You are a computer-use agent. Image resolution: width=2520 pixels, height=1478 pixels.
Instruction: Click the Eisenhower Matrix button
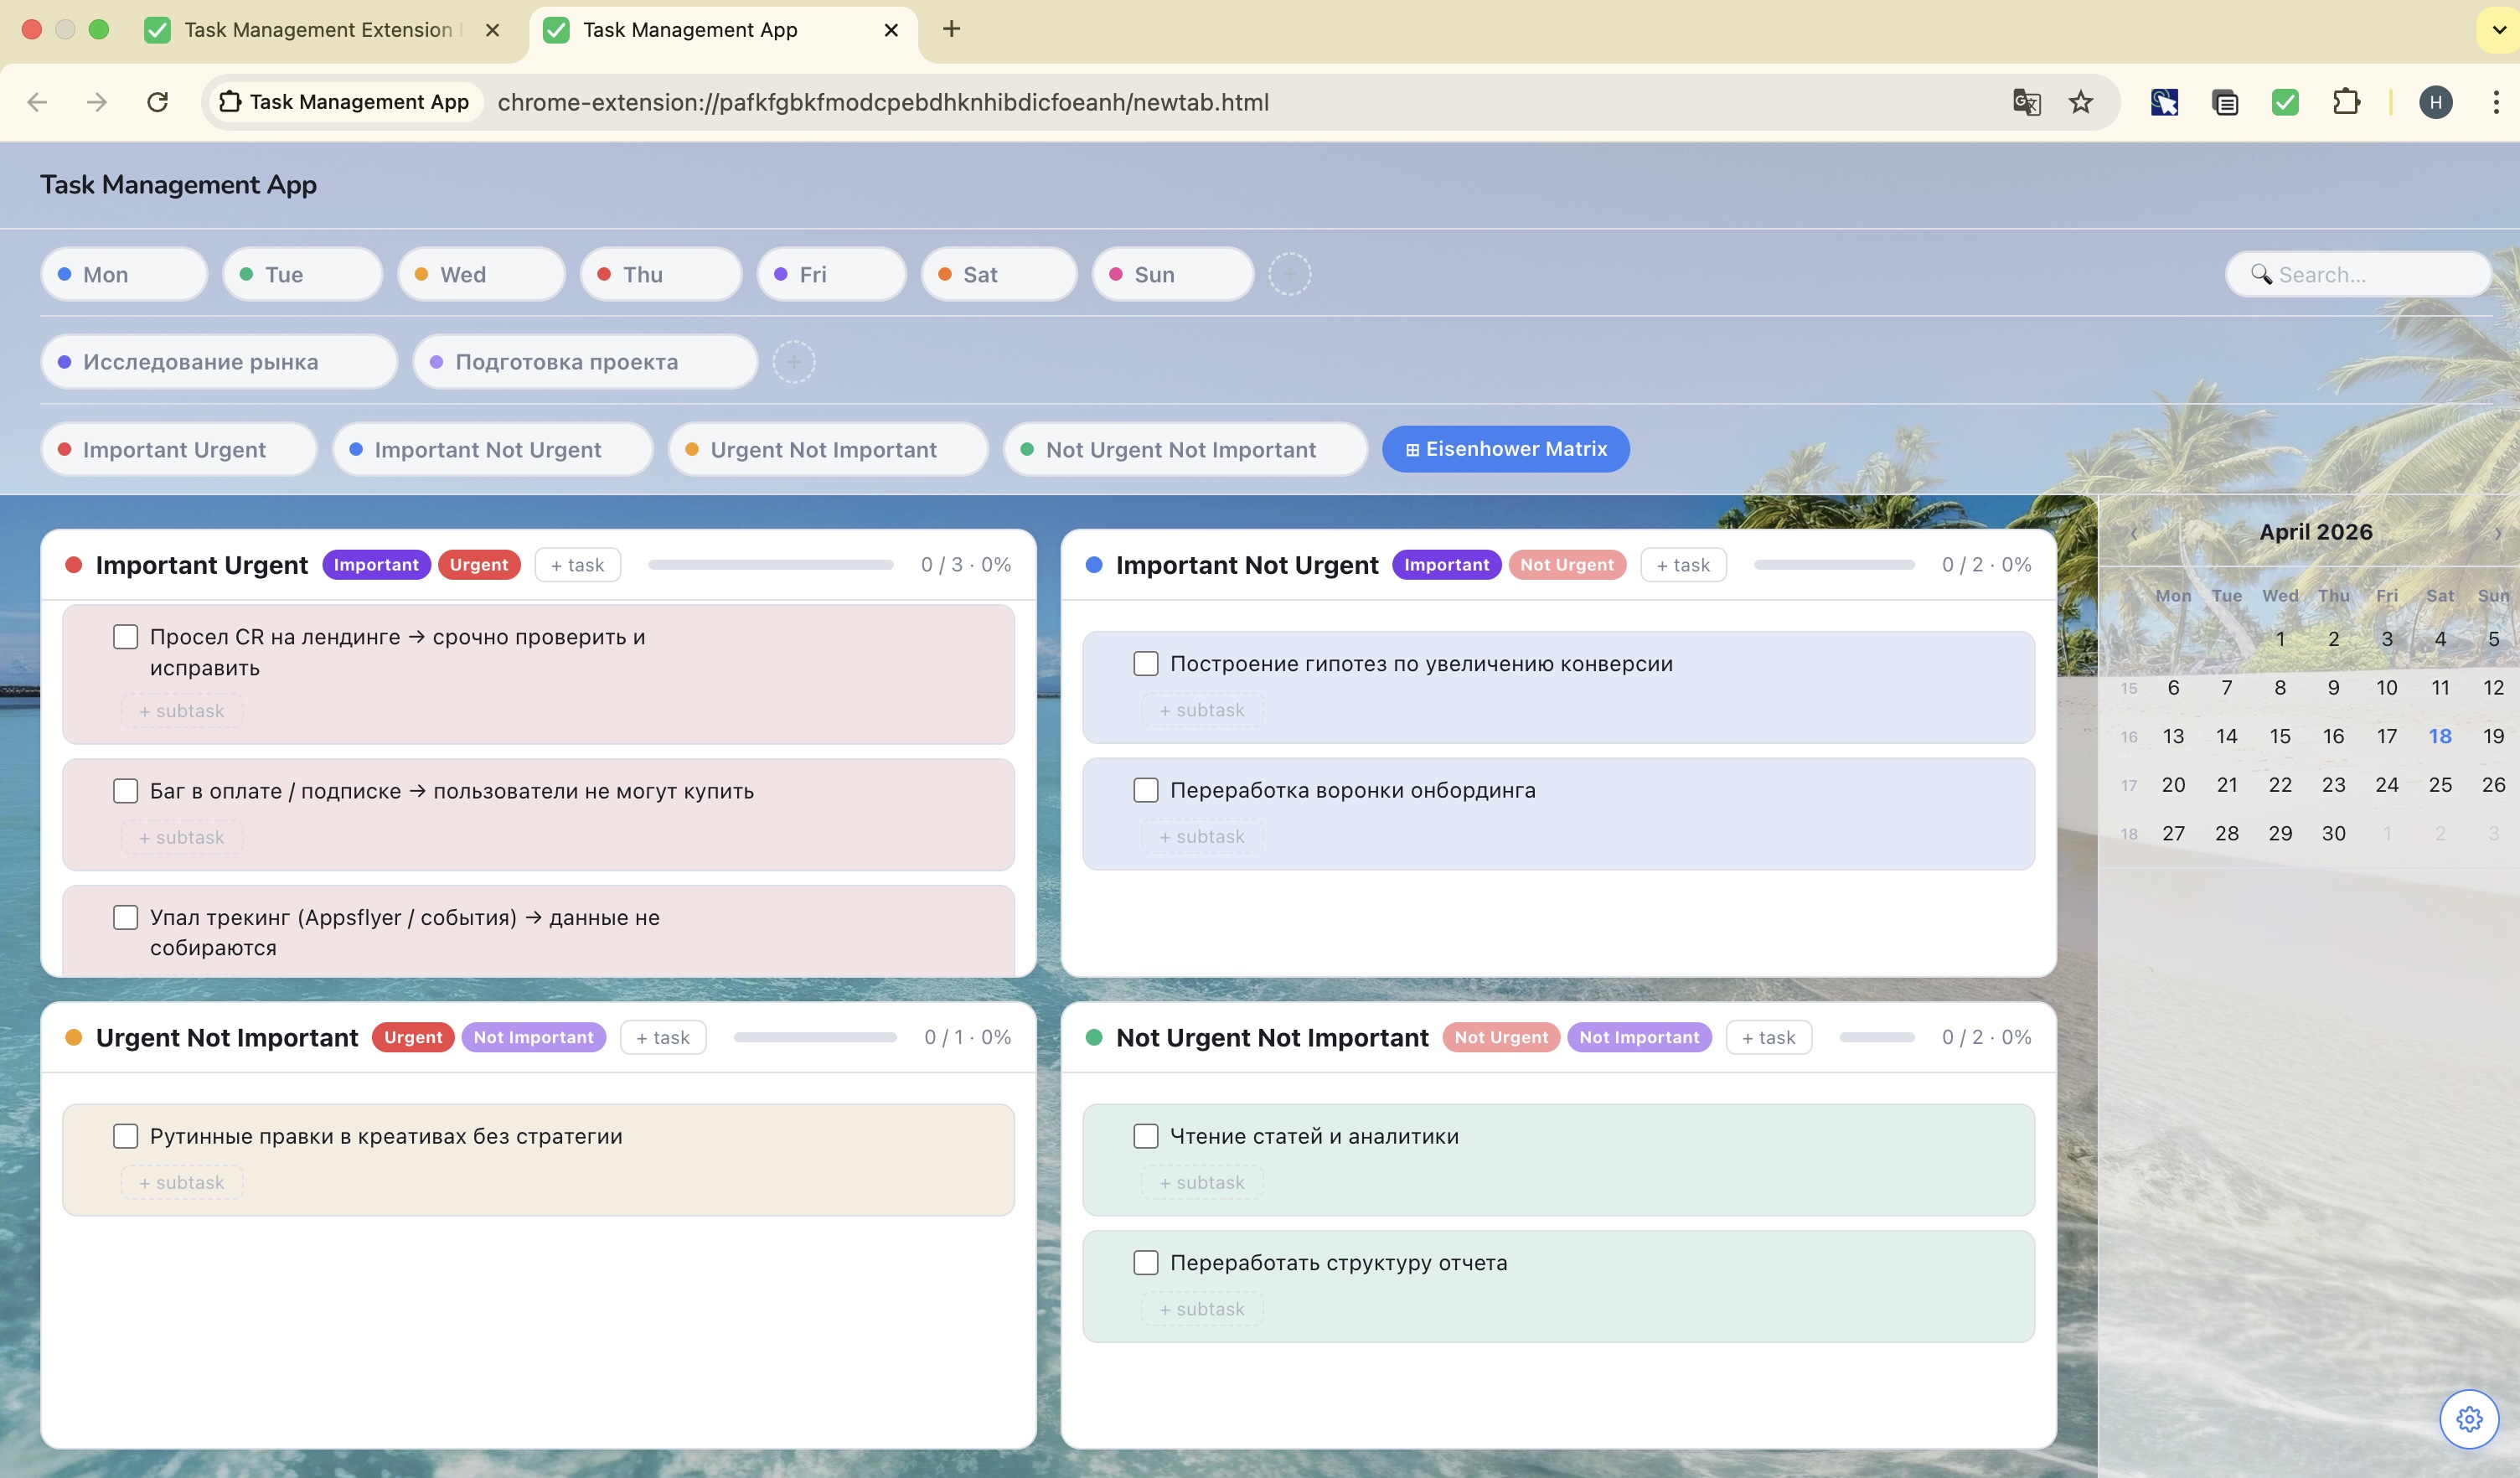pos(1505,449)
